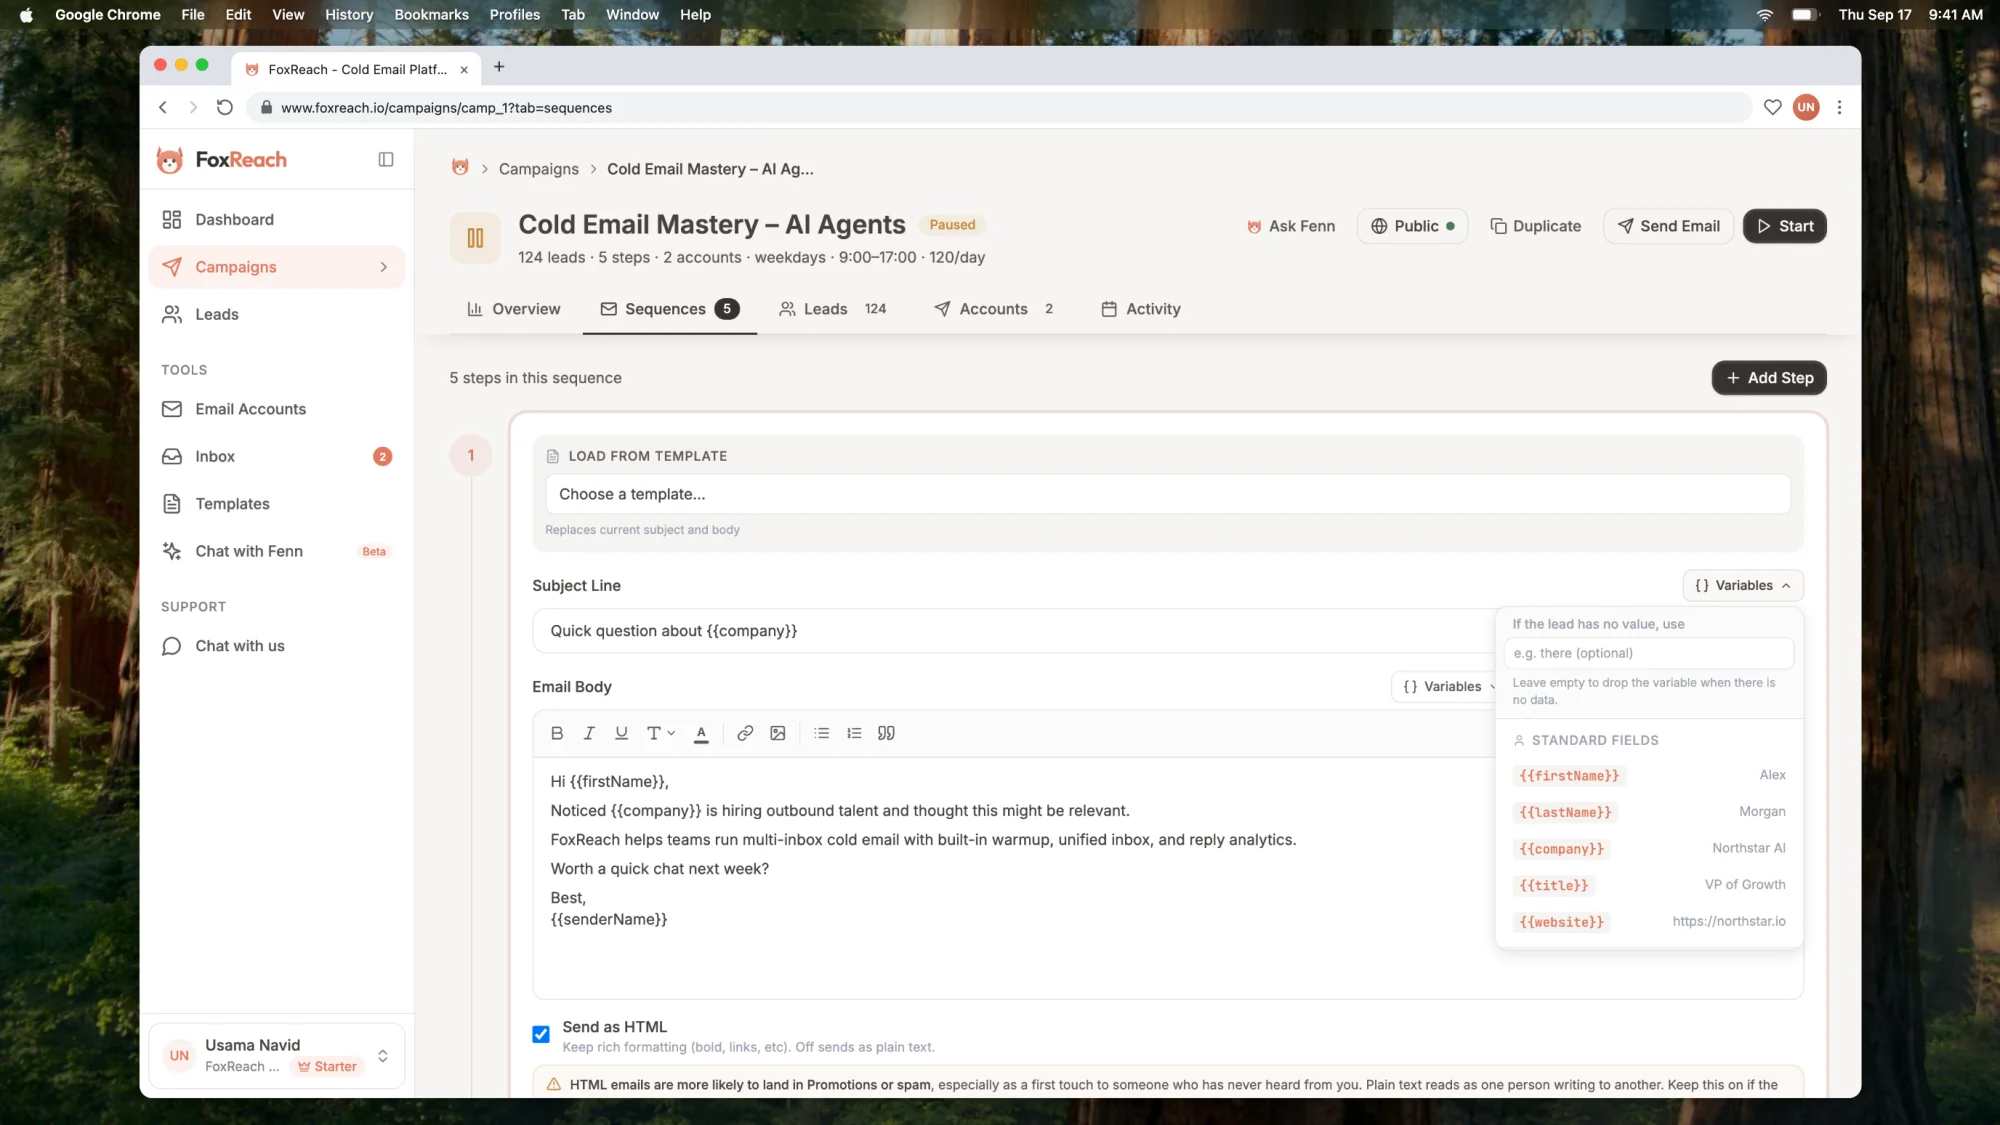Open Templates in sidebar
The height and width of the screenshot is (1125, 2000).
(x=276, y=504)
